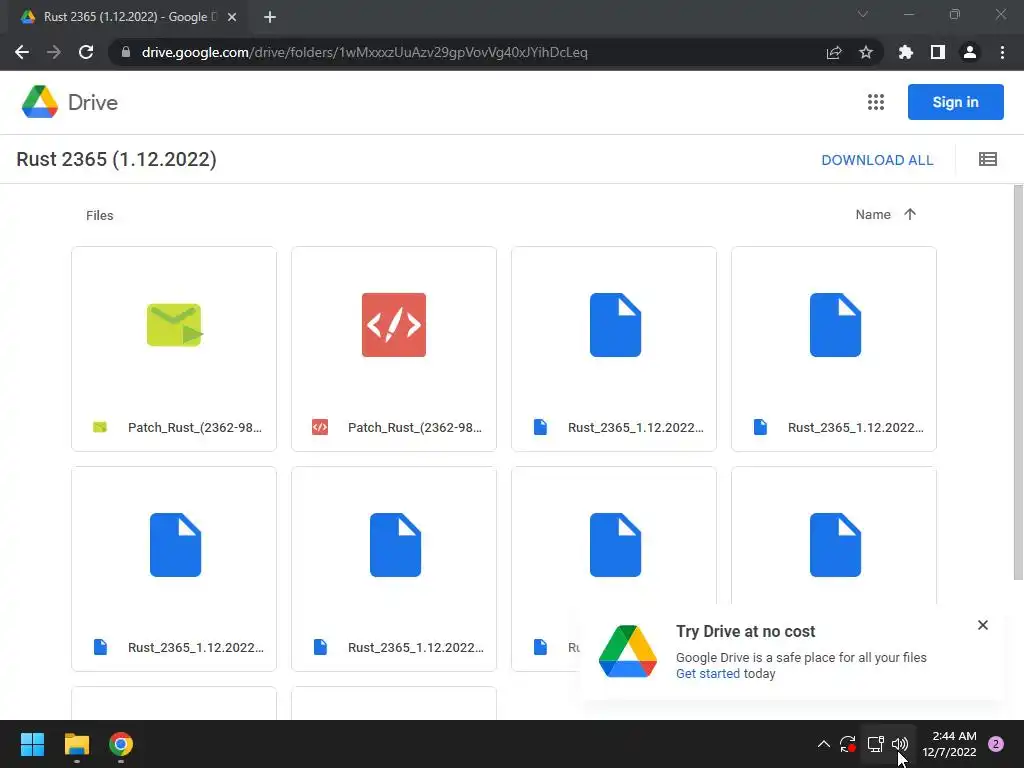1024x768 pixels.
Task: Click Get started link
Action: tap(708, 673)
